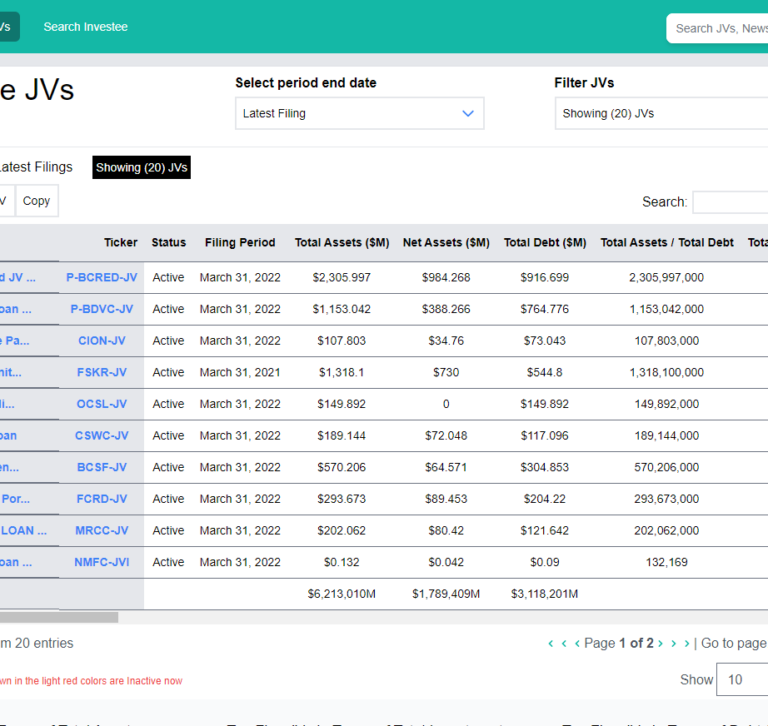Open the MRCC-JV ticker link
768x726 pixels.
[102, 531]
